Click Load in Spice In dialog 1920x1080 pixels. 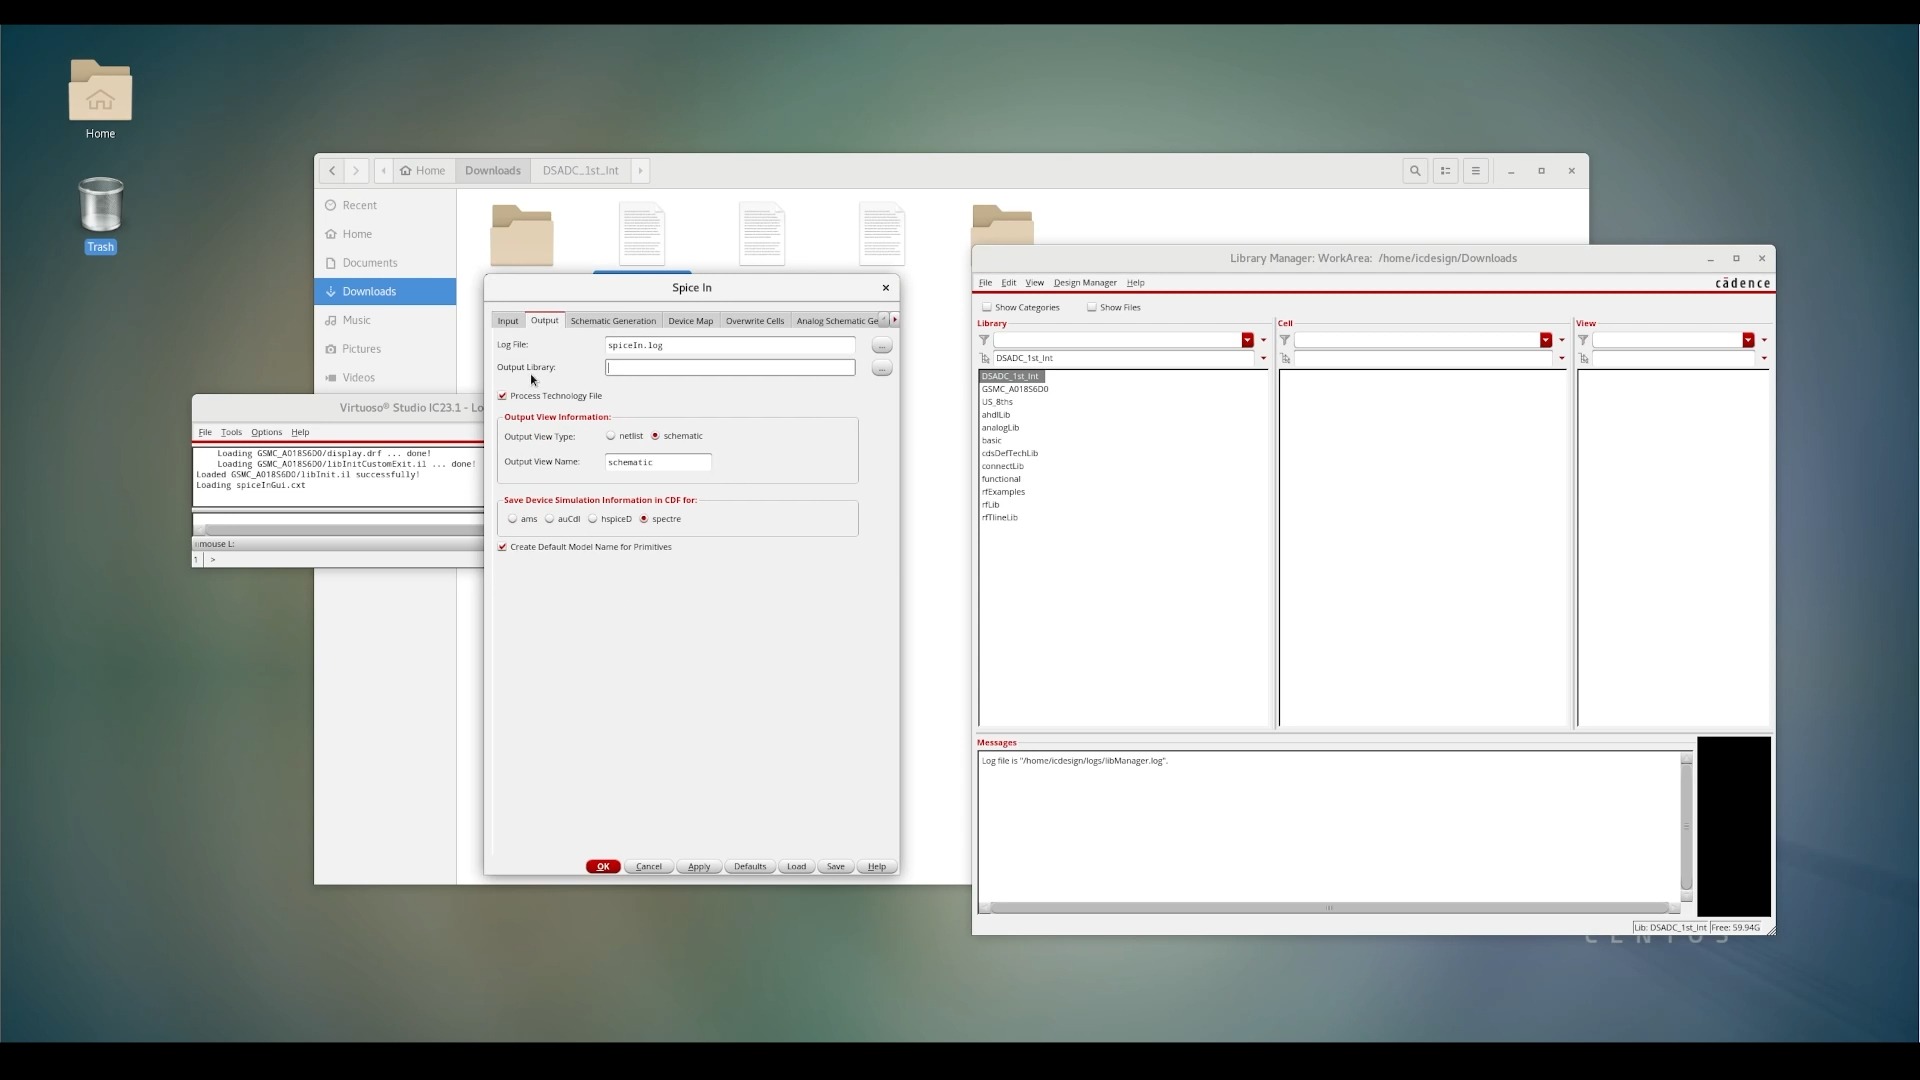tap(796, 867)
